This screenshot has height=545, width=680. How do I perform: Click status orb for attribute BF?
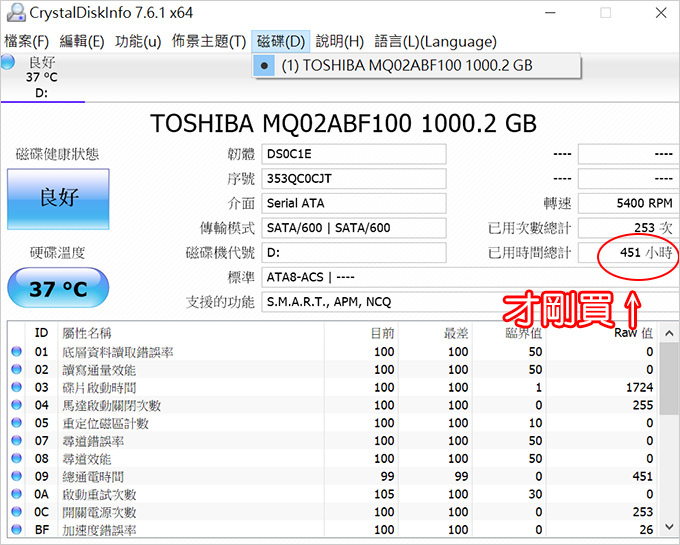click(16, 529)
